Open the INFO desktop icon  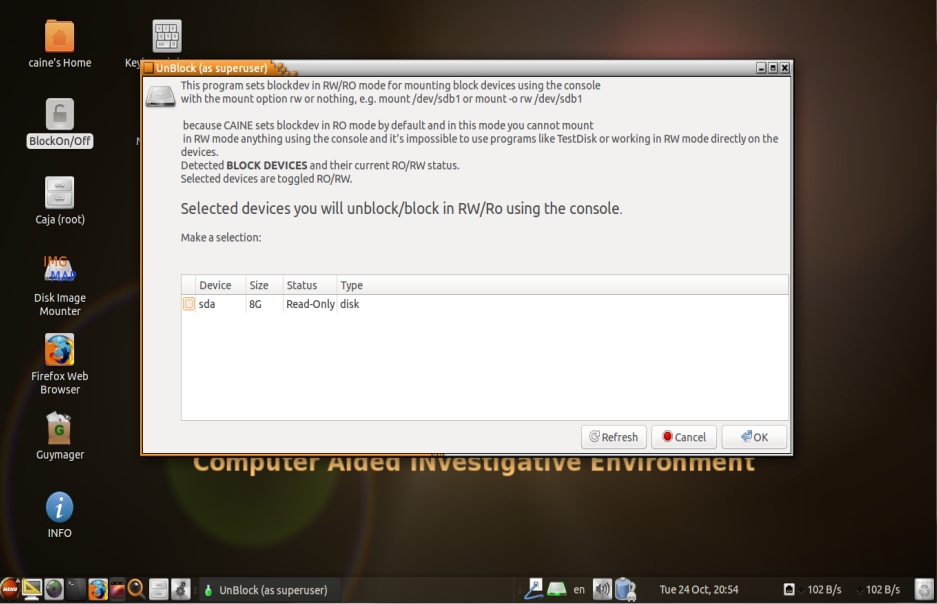[59, 507]
